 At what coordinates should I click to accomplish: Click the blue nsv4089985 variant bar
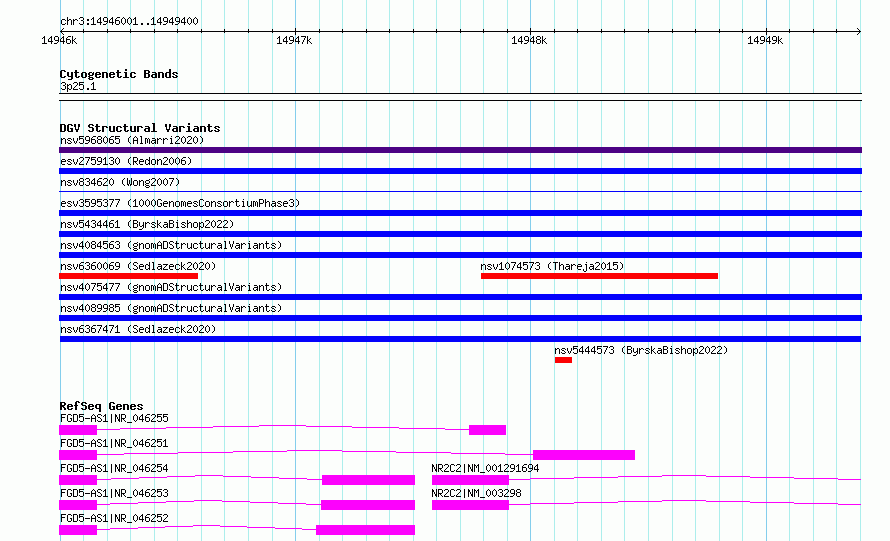coord(460,318)
